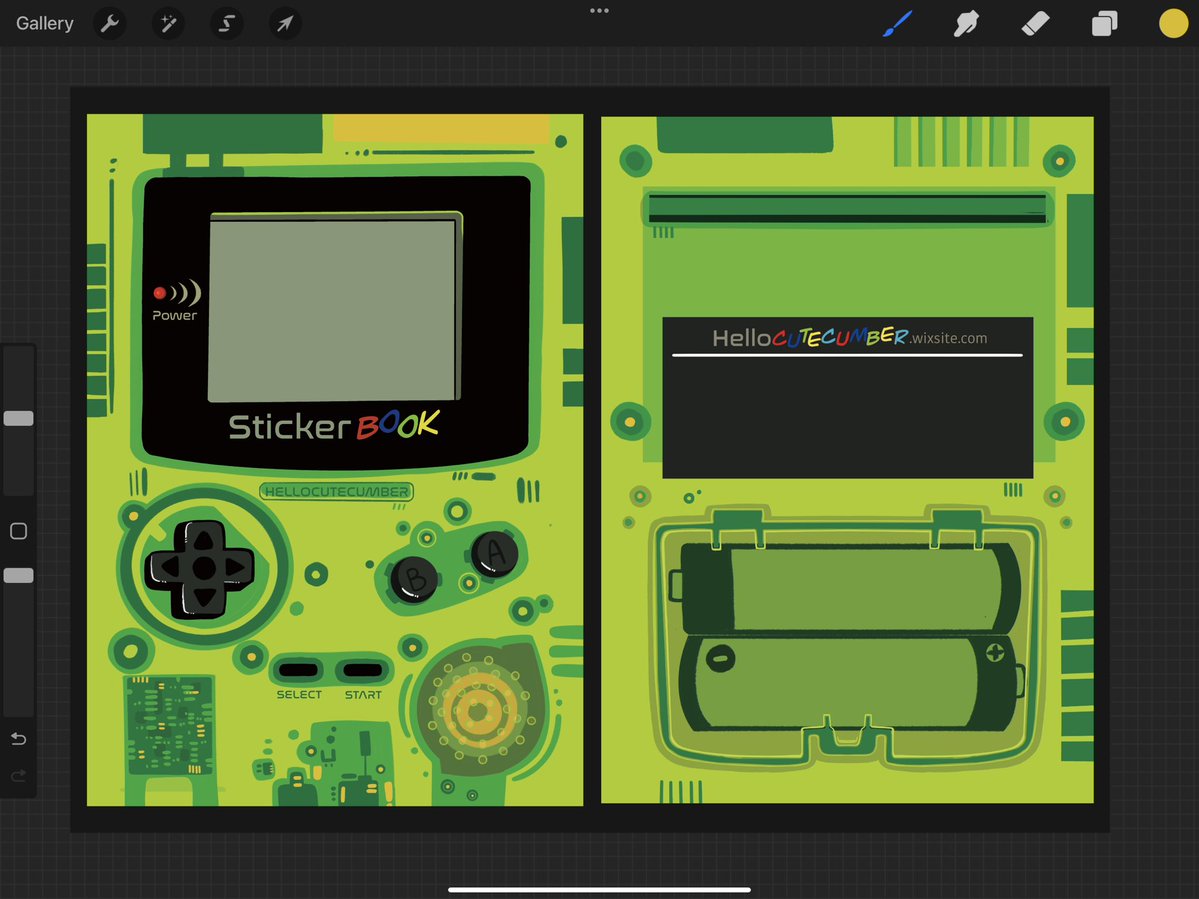Click the iPad home indicator bar
This screenshot has width=1199, height=899.
(x=600, y=890)
